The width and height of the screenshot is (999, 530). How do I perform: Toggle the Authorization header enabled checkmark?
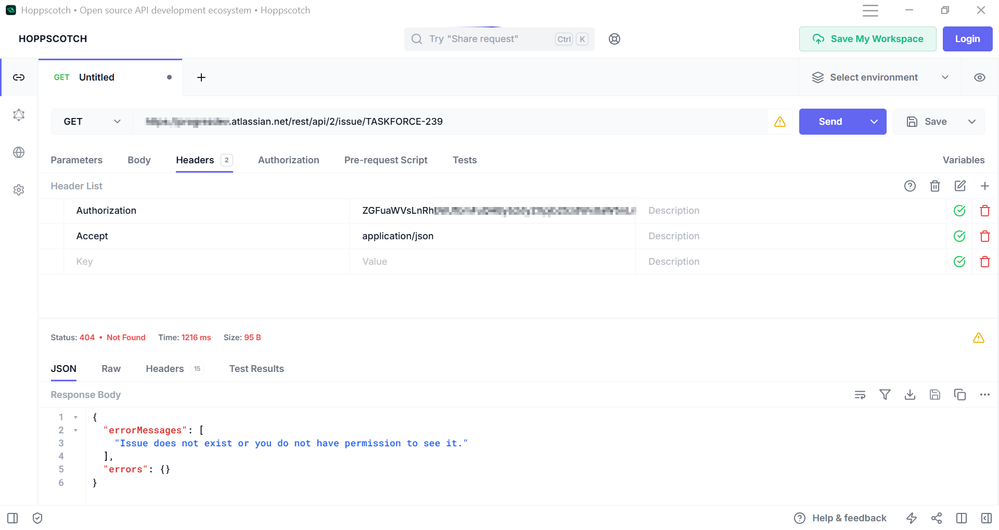[959, 211]
